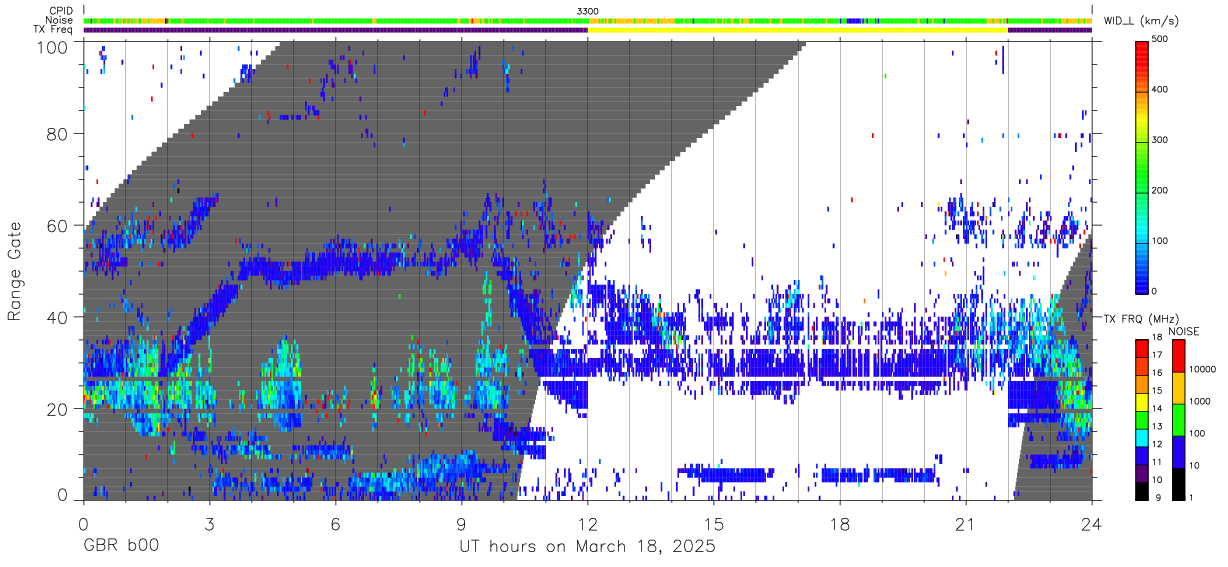This screenshot has width=1228, height=567.
Task: Click the NOISE legend title
Action: click(1183, 330)
